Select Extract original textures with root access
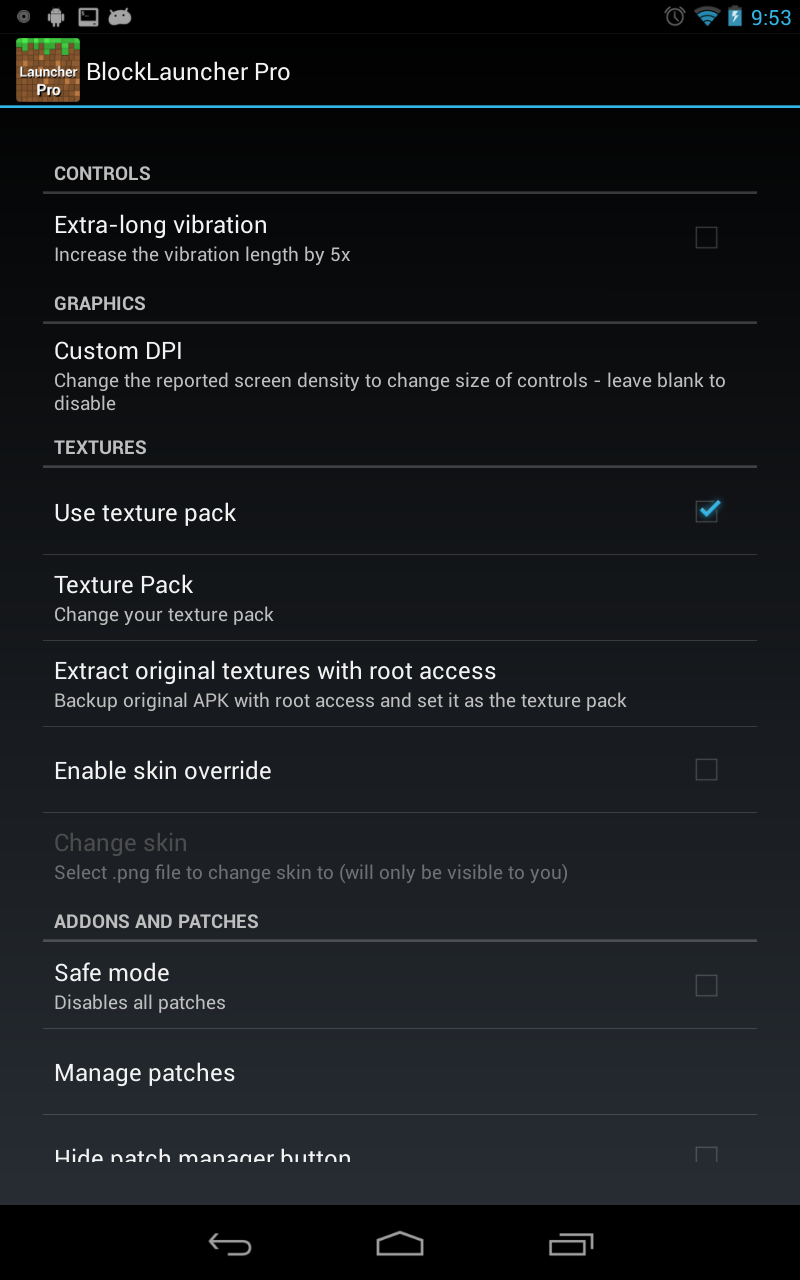Screen dimensions: 800x1280 pyautogui.click(x=400, y=684)
